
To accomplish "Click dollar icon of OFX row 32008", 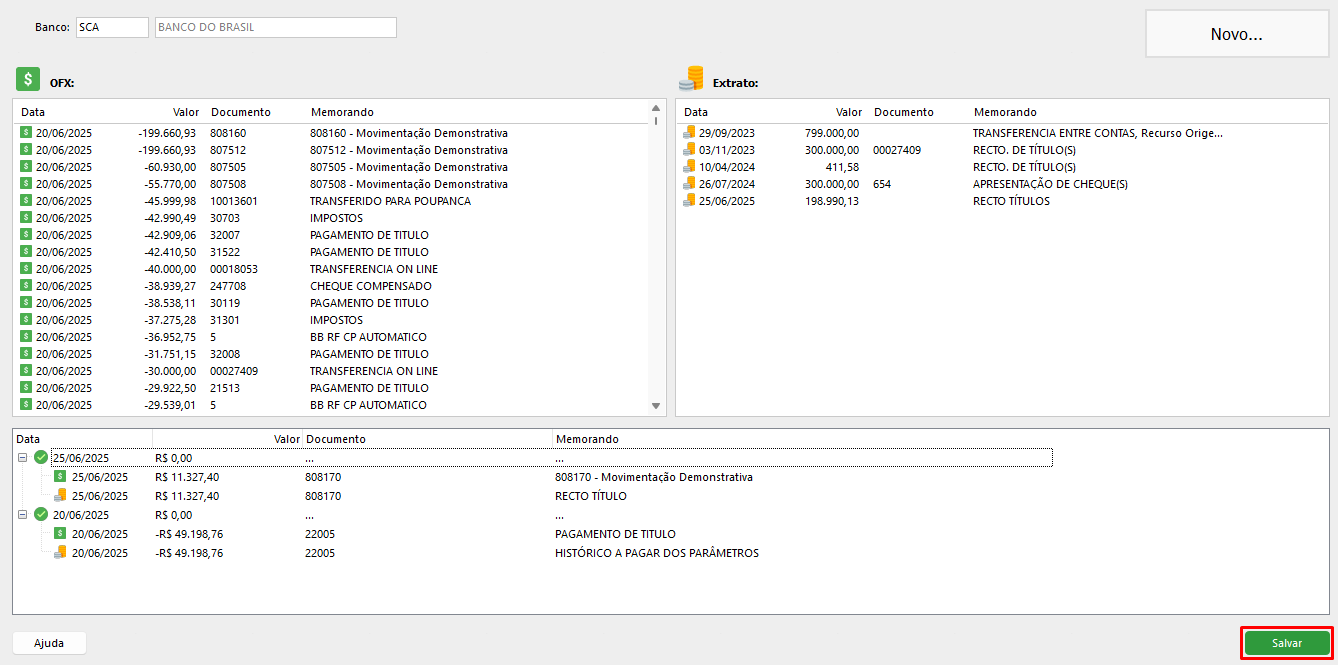I will coord(27,353).
